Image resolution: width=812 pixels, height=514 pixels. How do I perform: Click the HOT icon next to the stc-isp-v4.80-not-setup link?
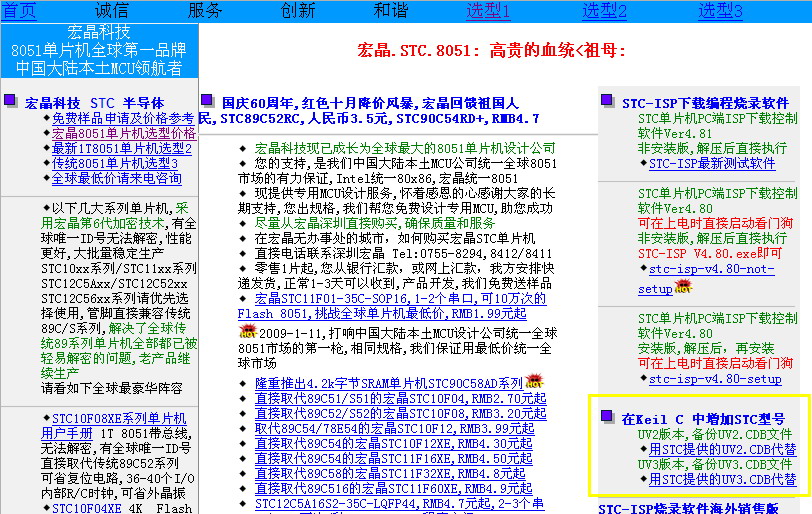tap(683, 286)
